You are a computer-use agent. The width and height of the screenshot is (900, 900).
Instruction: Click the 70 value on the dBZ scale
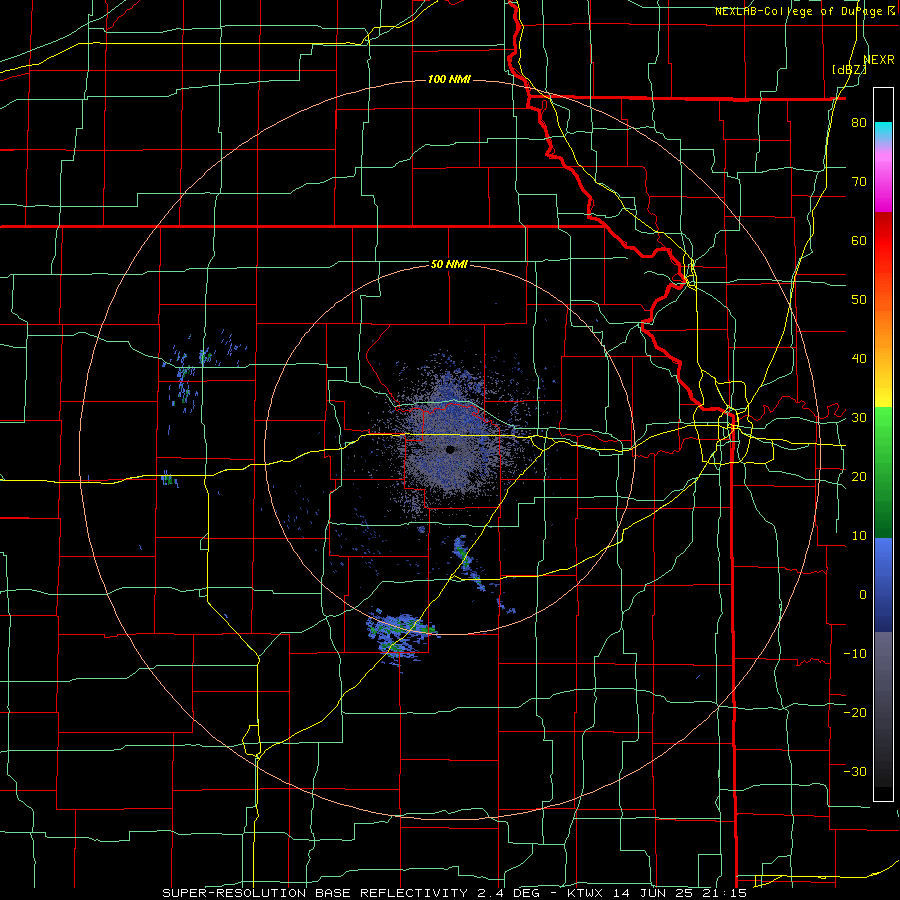[859, 182]
